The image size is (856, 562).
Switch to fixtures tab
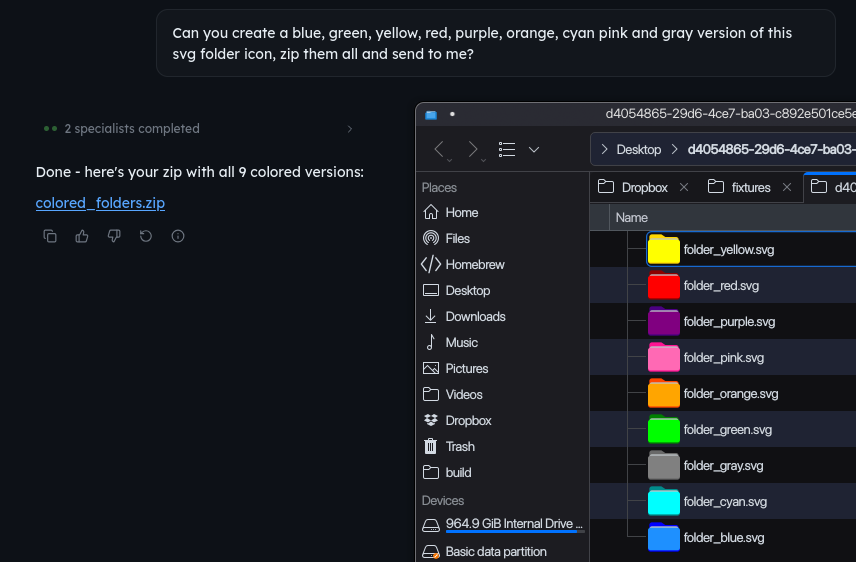pos(739,187)
